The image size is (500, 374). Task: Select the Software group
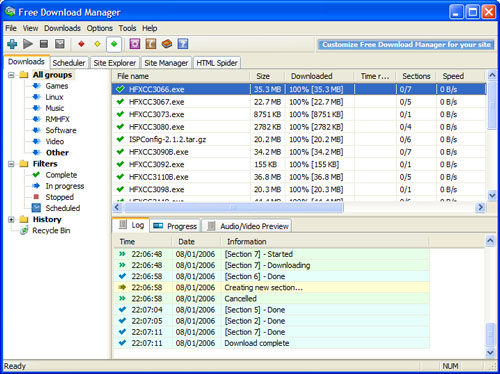(x=61, y=130)
